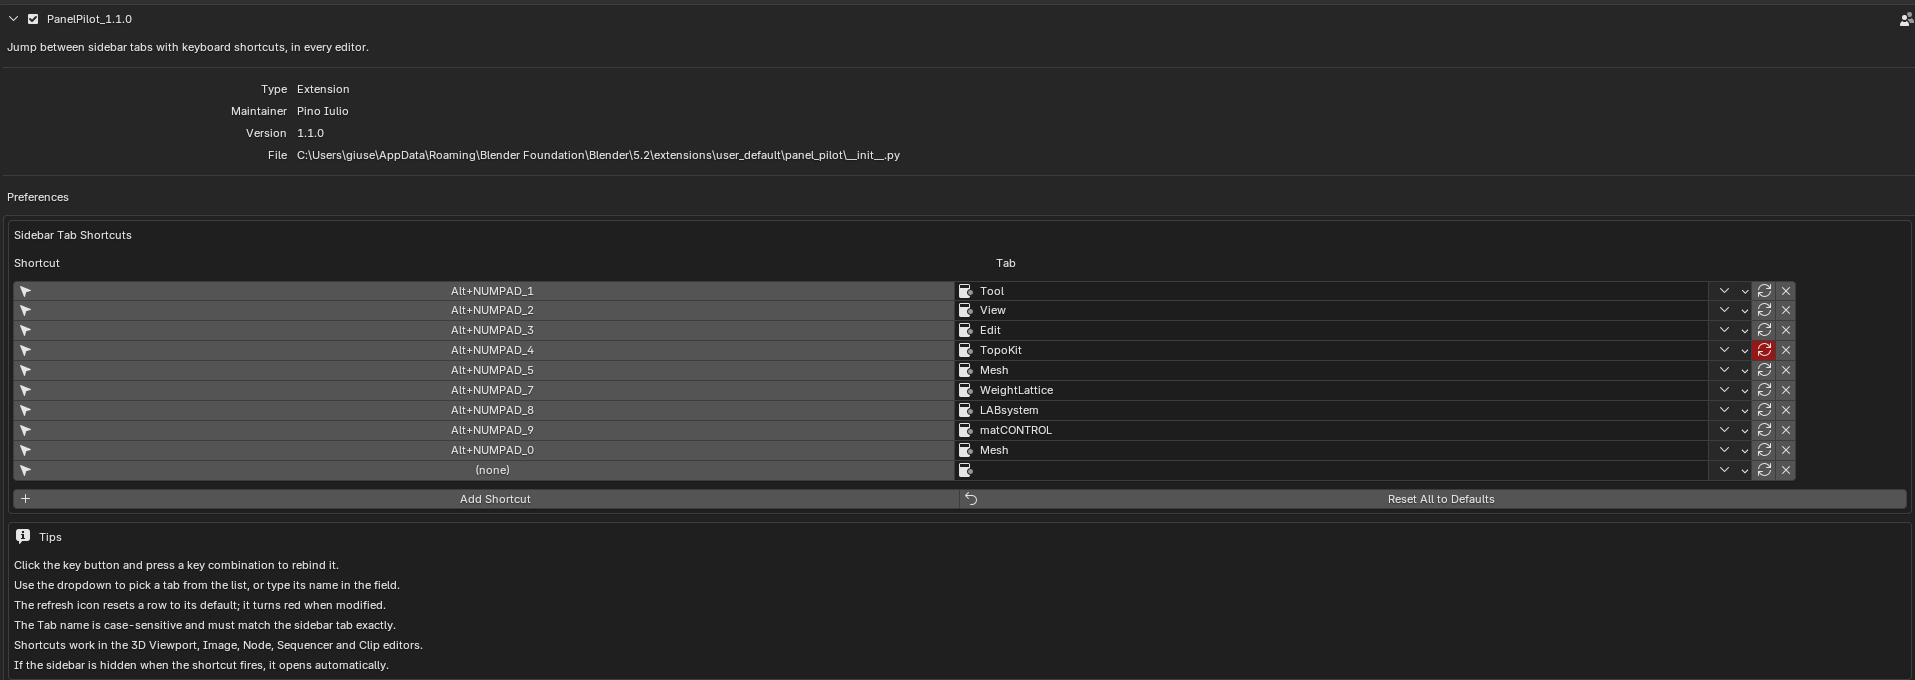Reset Alt+NUMPAD_5 row with refresh icon
This screenshot has width=1915, height=680.
(x=1764, y=370)
